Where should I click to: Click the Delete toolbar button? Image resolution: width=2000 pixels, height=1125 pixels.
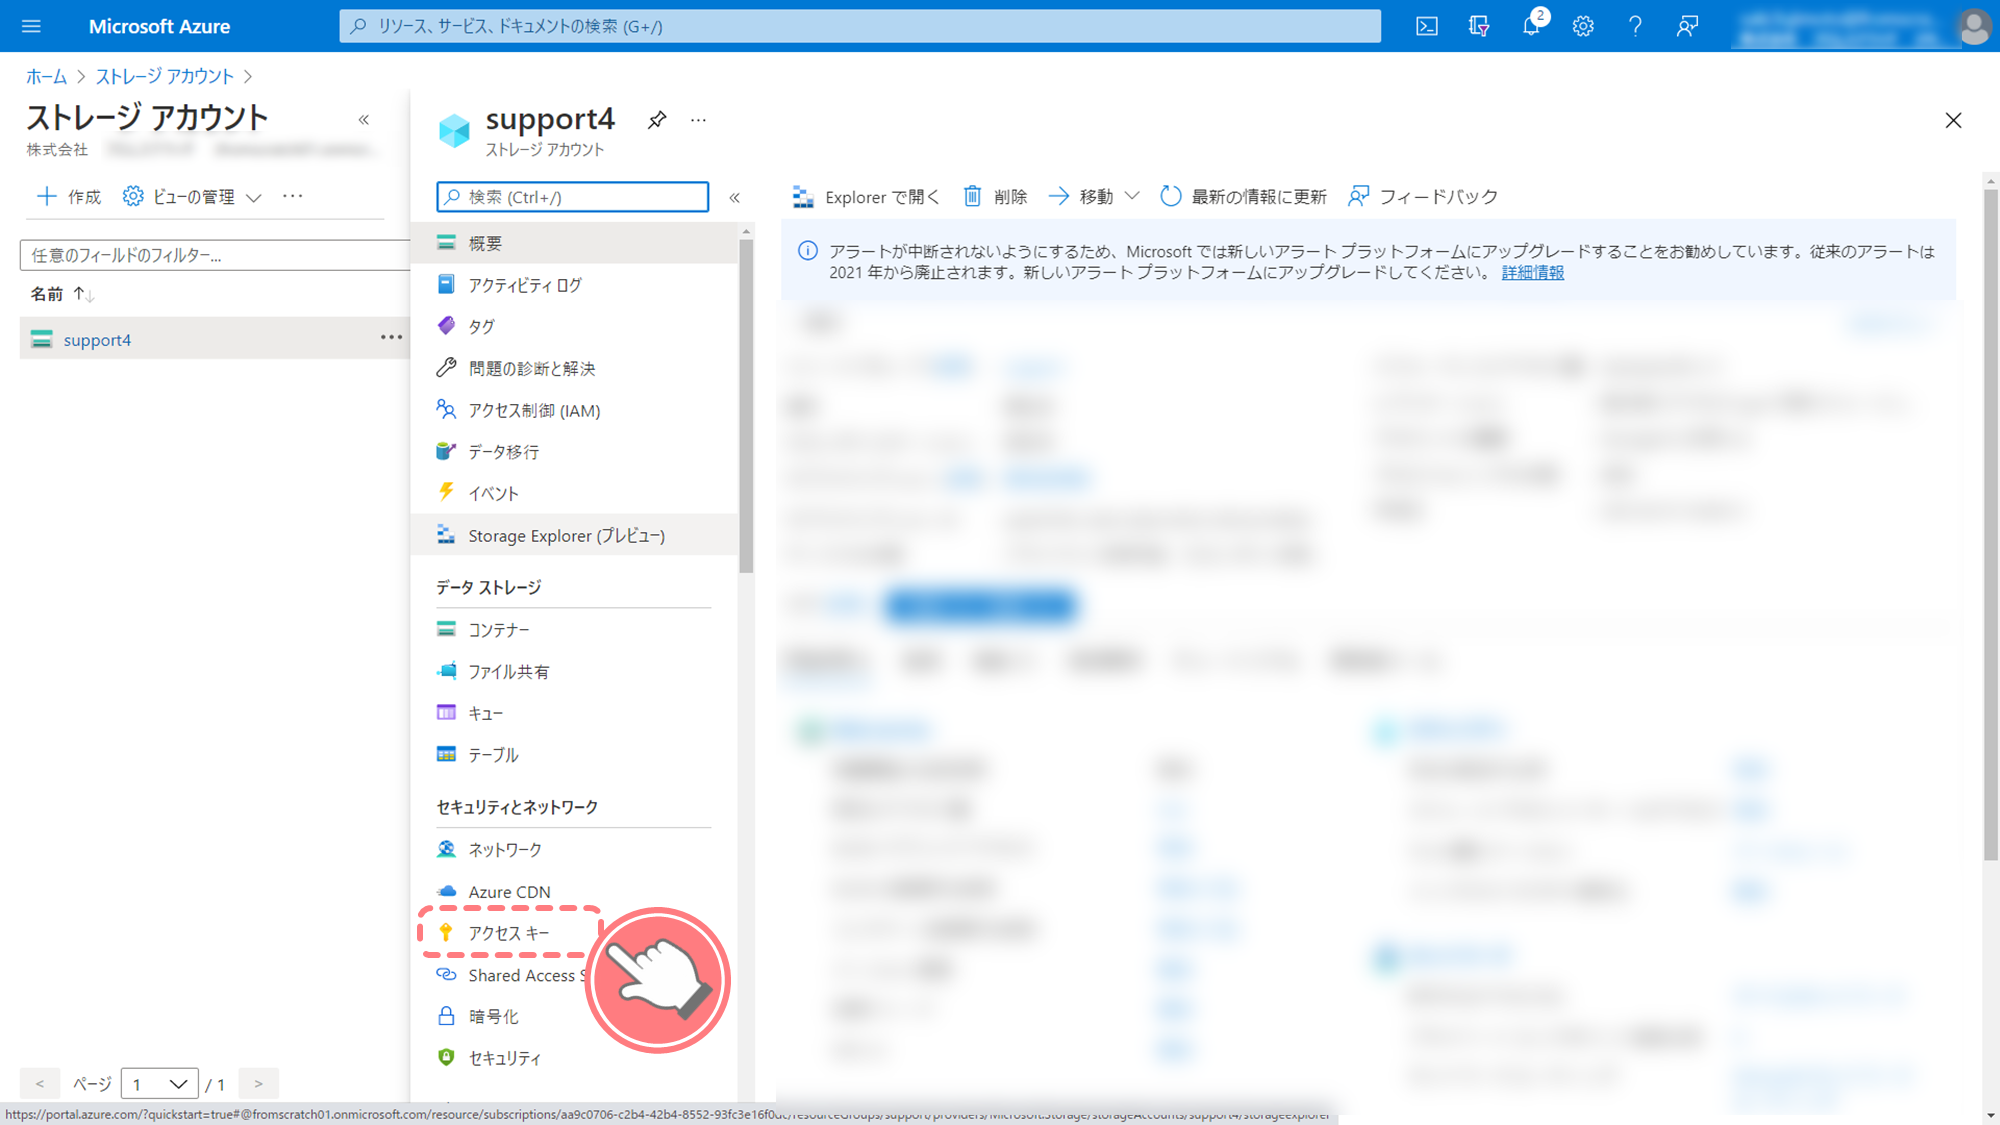(995, 197)
